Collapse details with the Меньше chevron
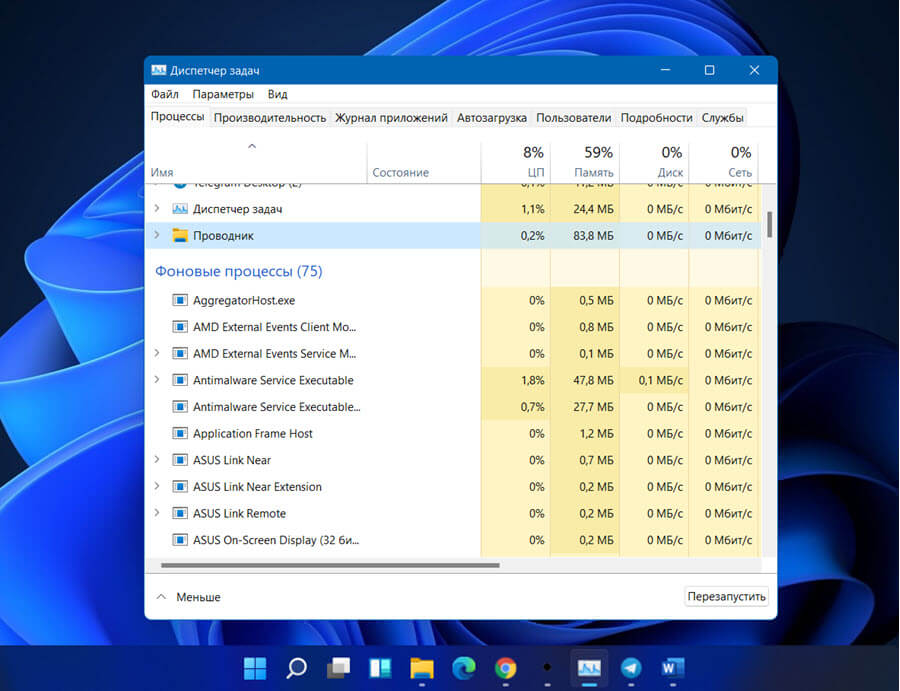The image size is (900, 691). point(161,597)
